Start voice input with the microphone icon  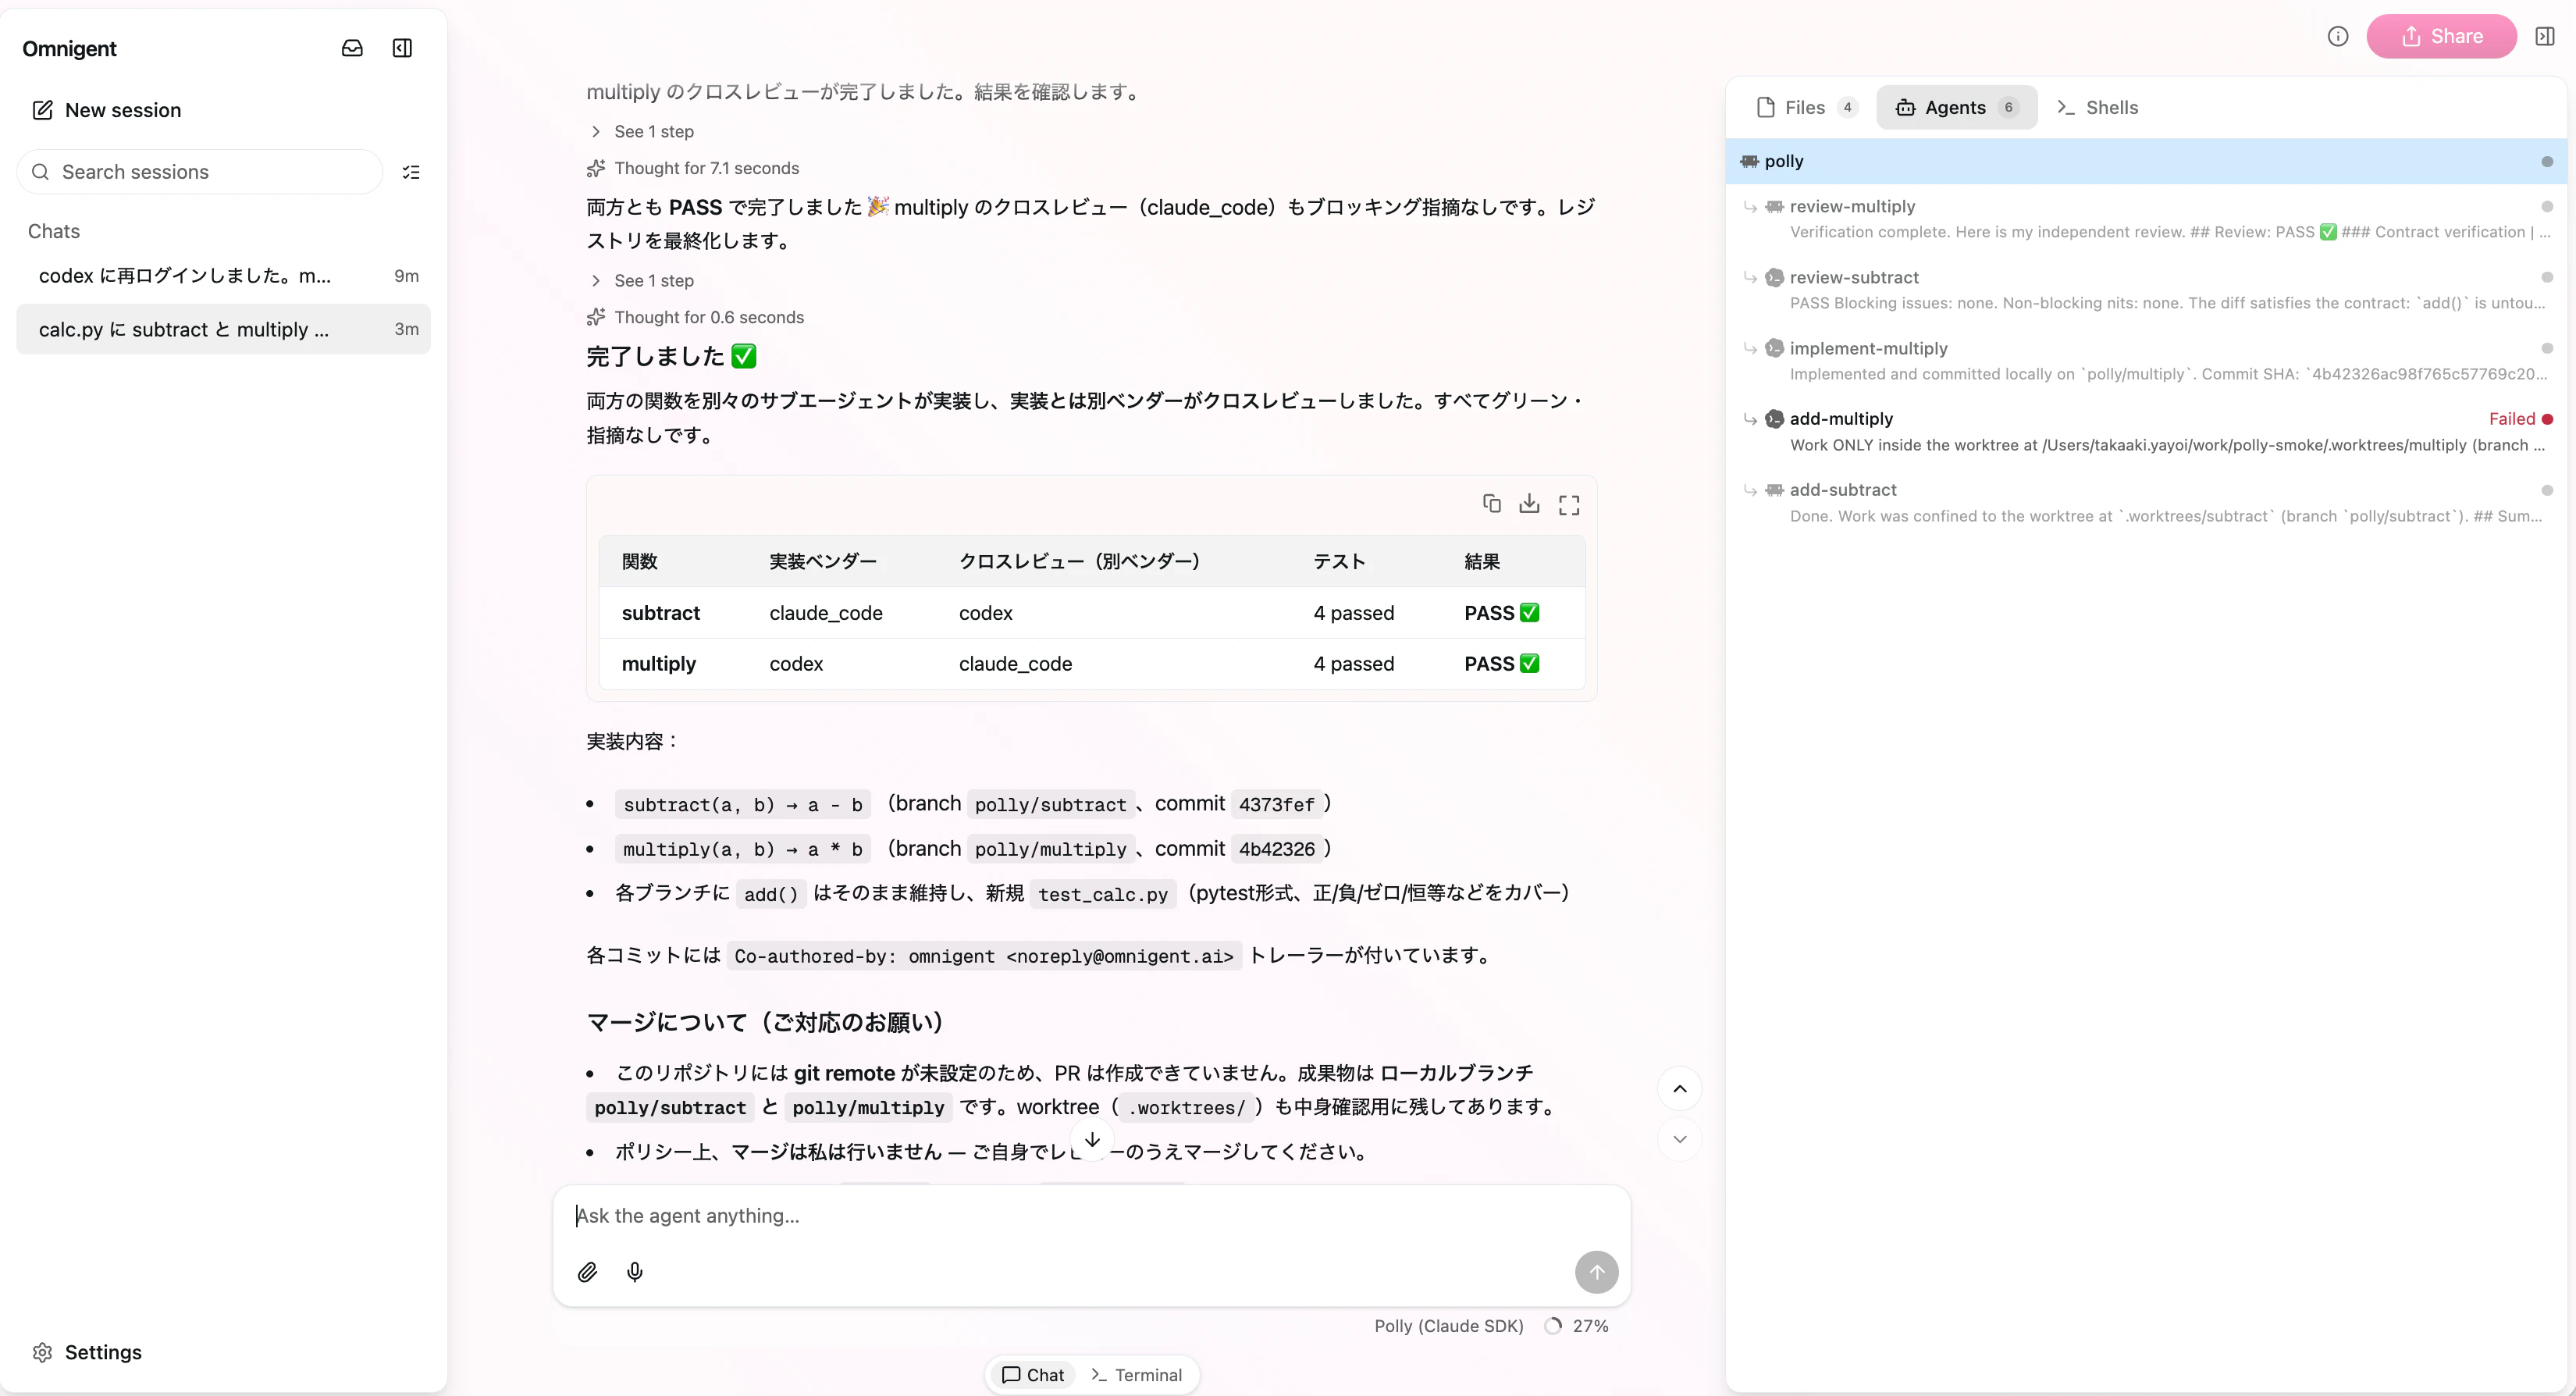[635, 1272]
